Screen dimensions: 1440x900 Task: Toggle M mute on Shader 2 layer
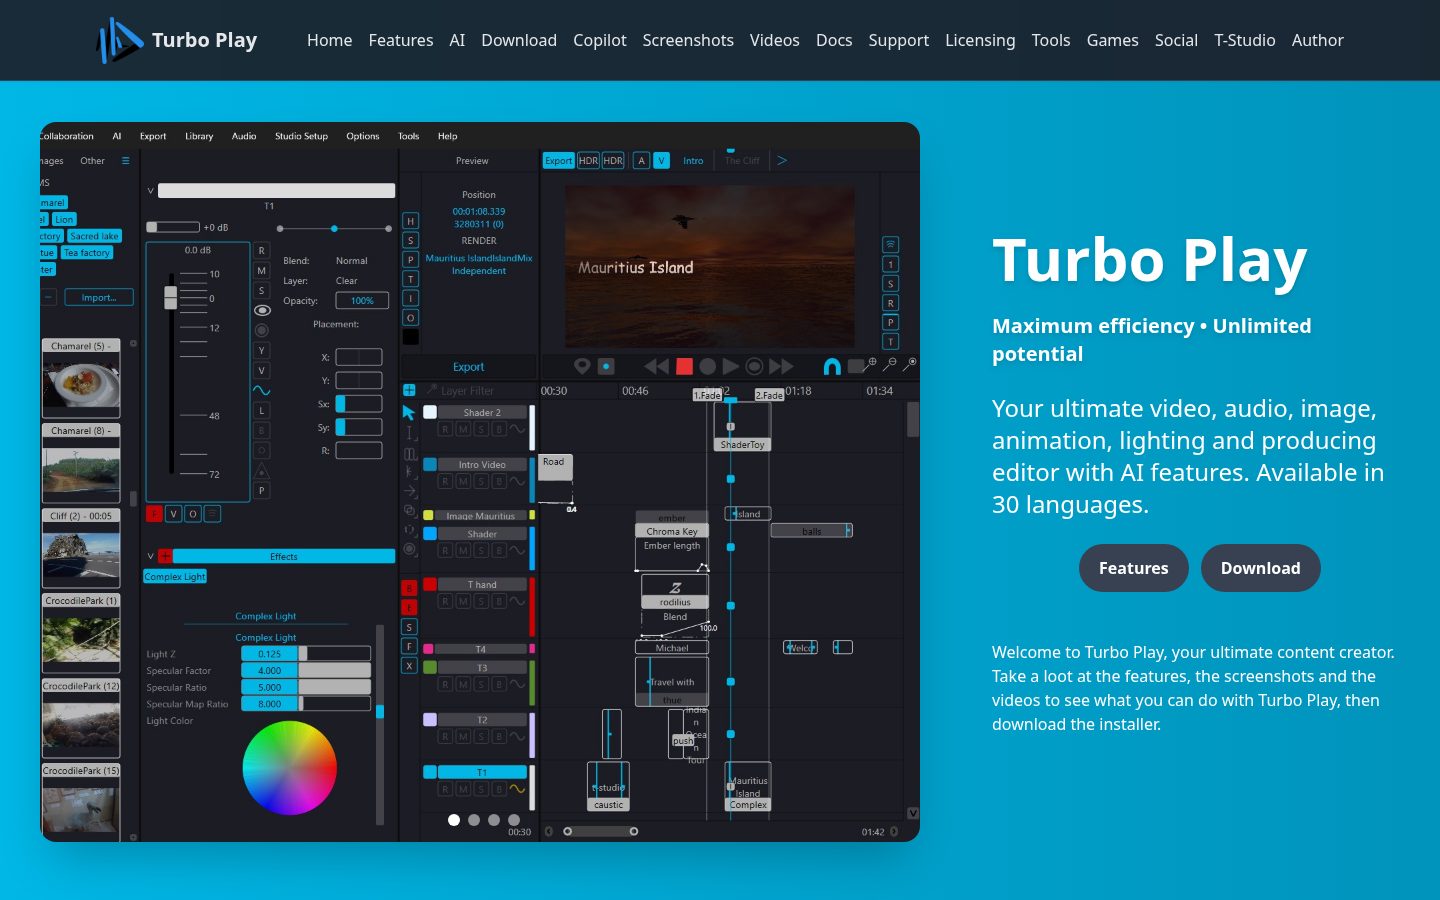click(x=463, y=429)
